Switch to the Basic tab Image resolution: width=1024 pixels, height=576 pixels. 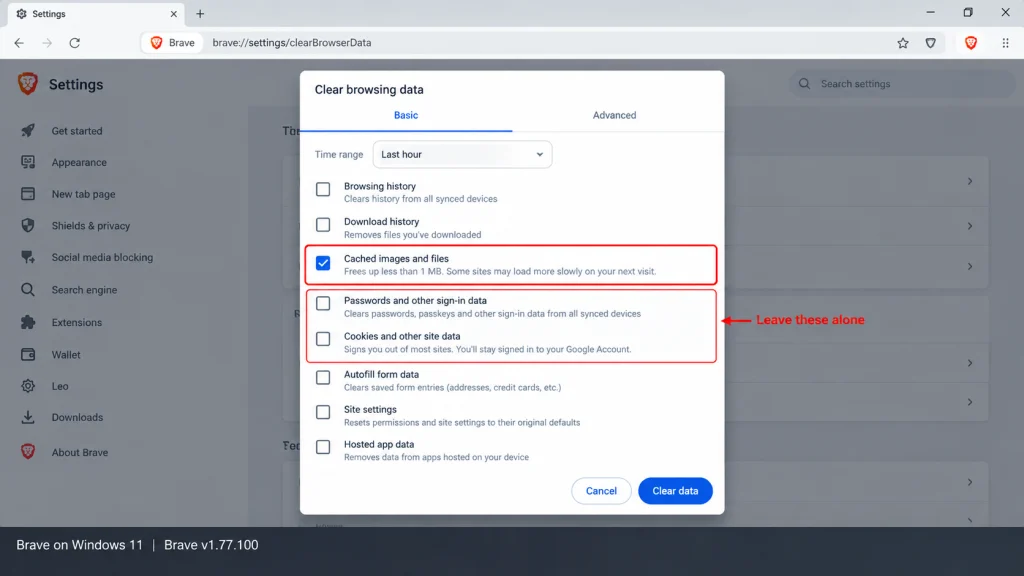(406, 116)
